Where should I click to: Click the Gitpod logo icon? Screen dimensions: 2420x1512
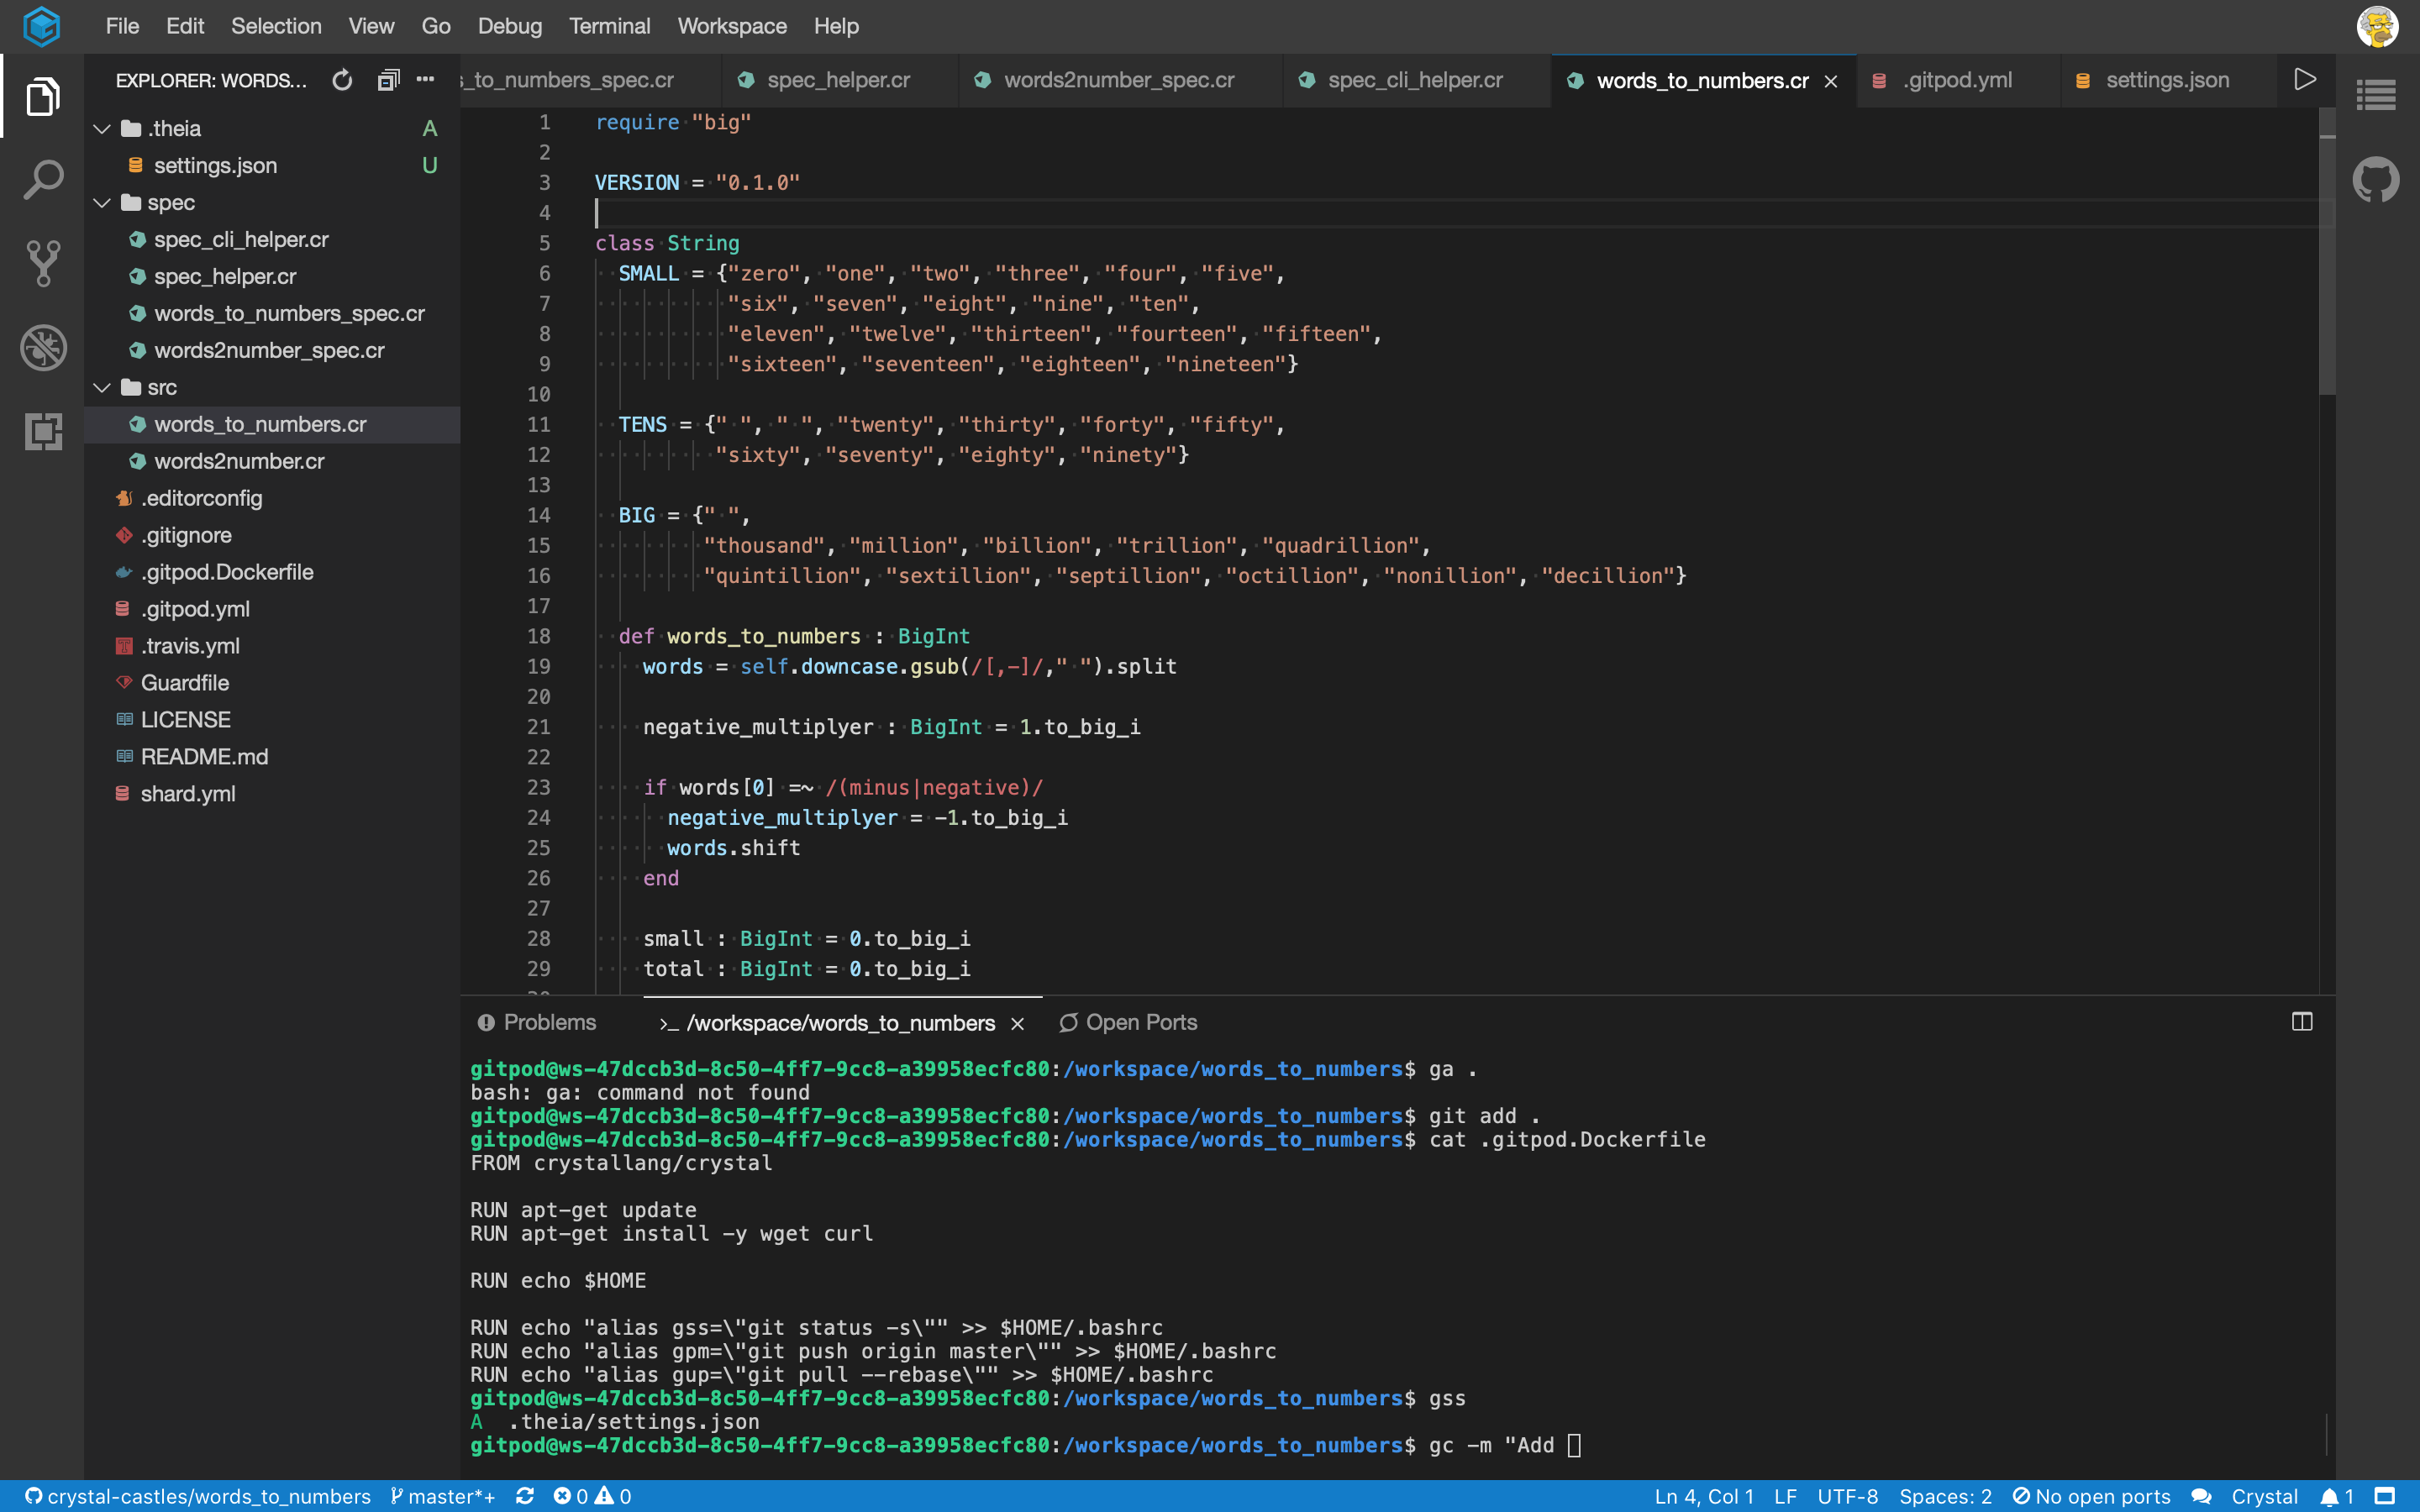point(42,26)
